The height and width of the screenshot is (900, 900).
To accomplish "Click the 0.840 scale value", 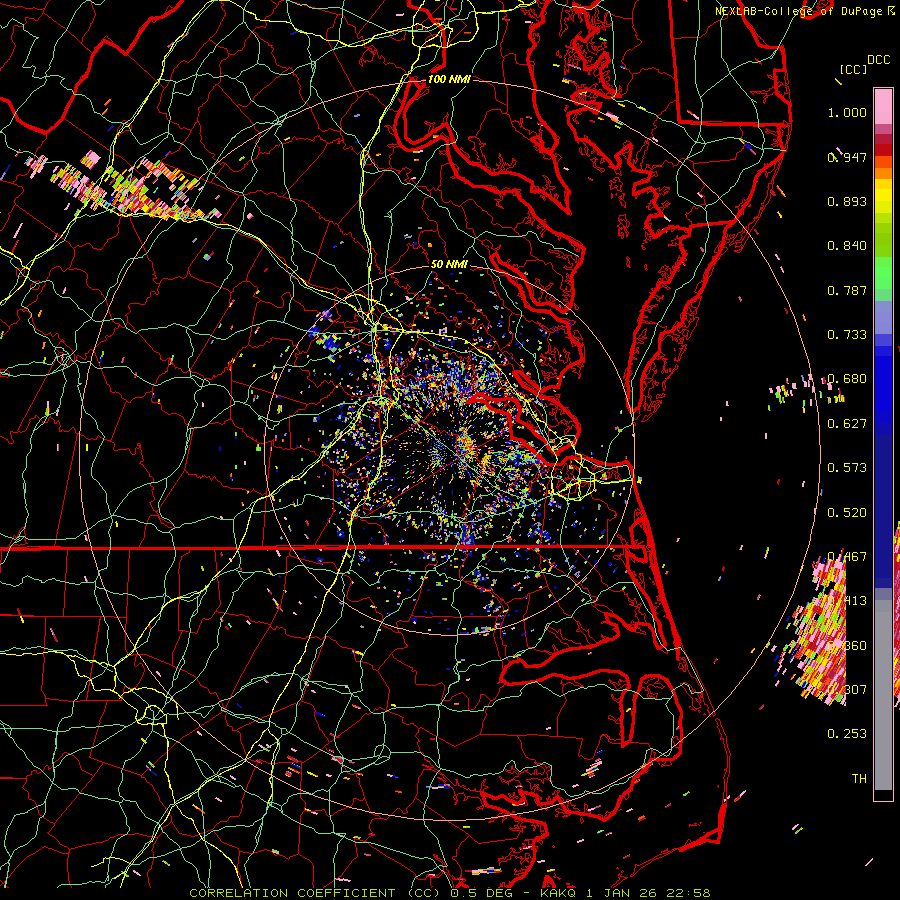I will coord(847,246).
